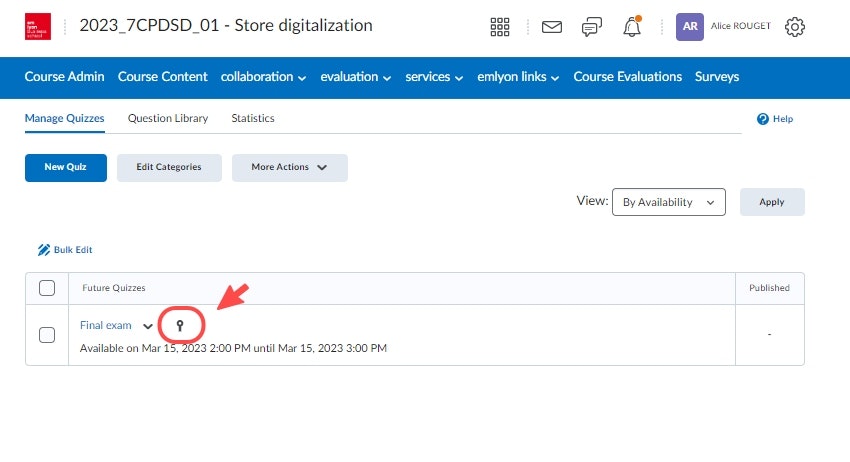Open the More Actions dropdown

coord(289,168)
